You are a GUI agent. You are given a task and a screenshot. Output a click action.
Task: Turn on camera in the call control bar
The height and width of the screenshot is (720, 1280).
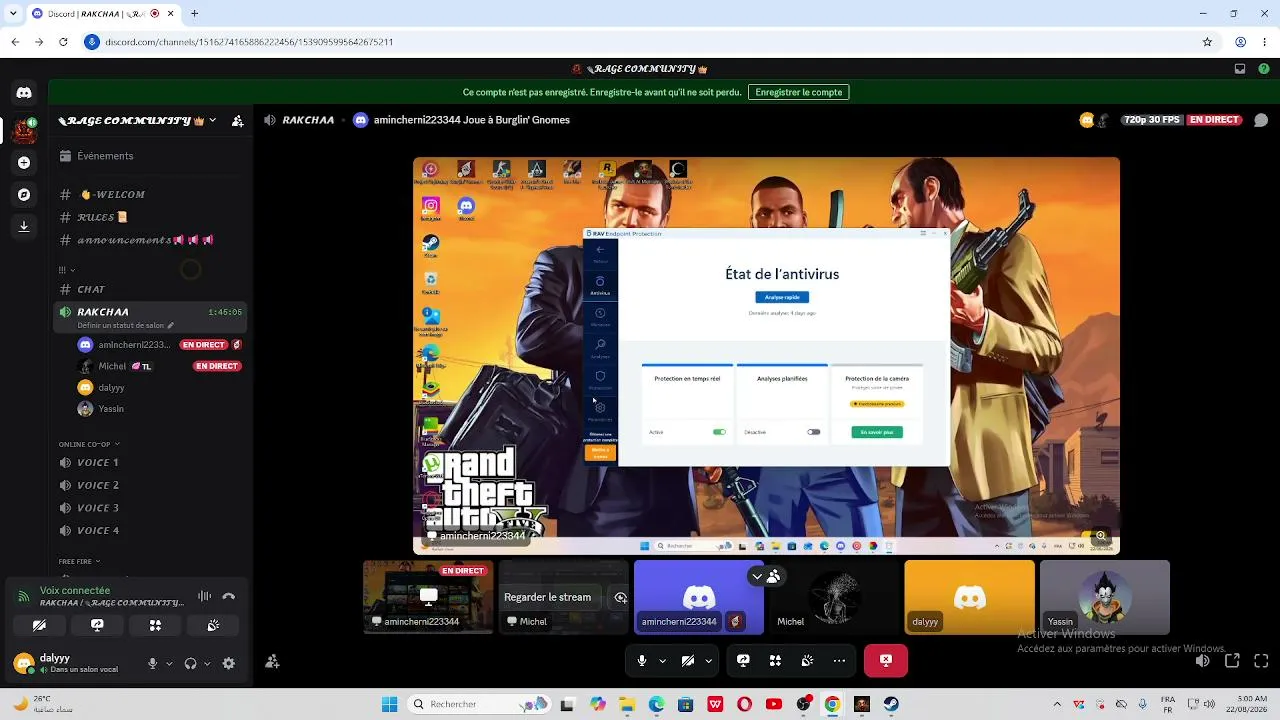pos(688,661)
